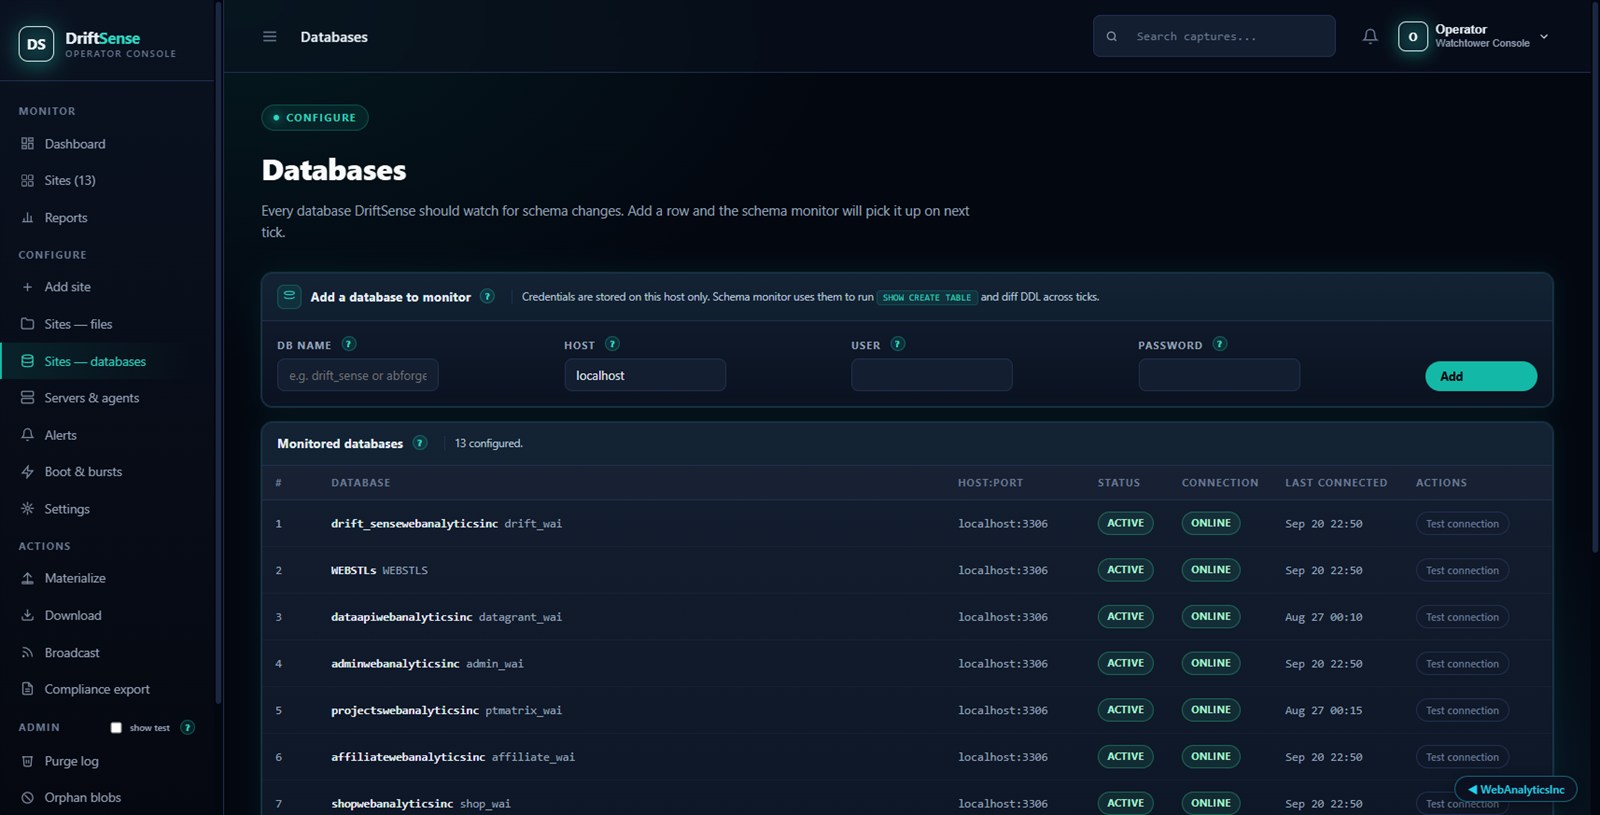Click the Download icon in sidebar
Screen dimensions: 1600x815
click(x=27, y=615)
